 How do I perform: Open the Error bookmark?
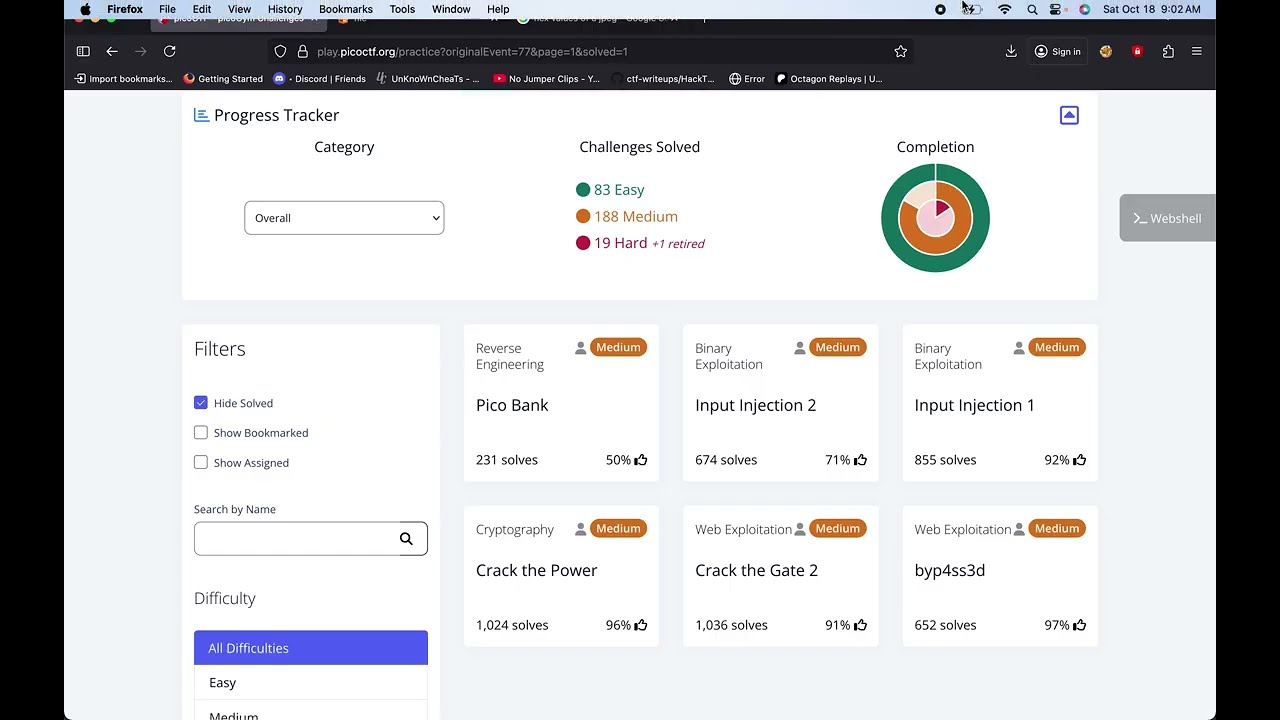click(x=747, y=79)
